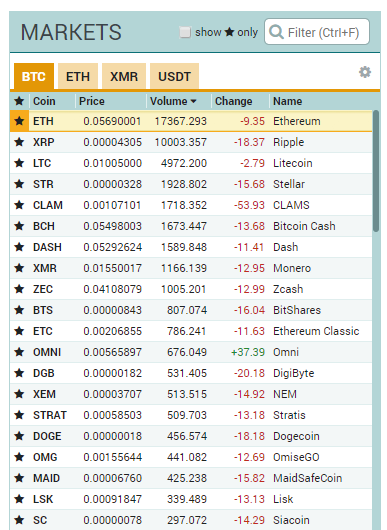Click the ETH volume 17367.293
The width and height of the screenshot is (387, 530).
point(180,121)
